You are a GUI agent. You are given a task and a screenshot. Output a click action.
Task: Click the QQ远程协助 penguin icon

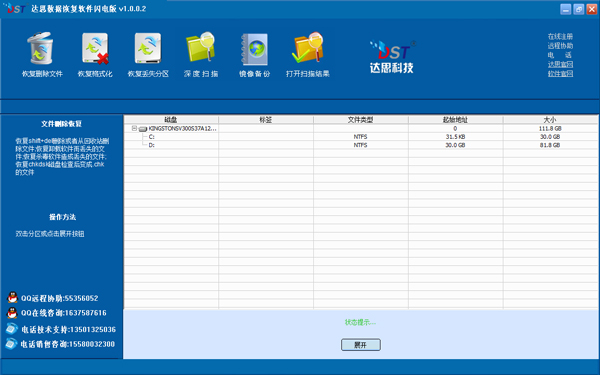(x=13, y=297)
